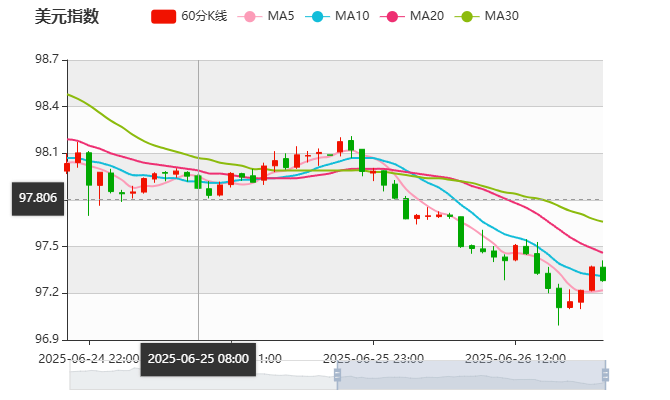
Task: Click the 2025-06-26 12:00 x-axis label
Action: [515, 359]
